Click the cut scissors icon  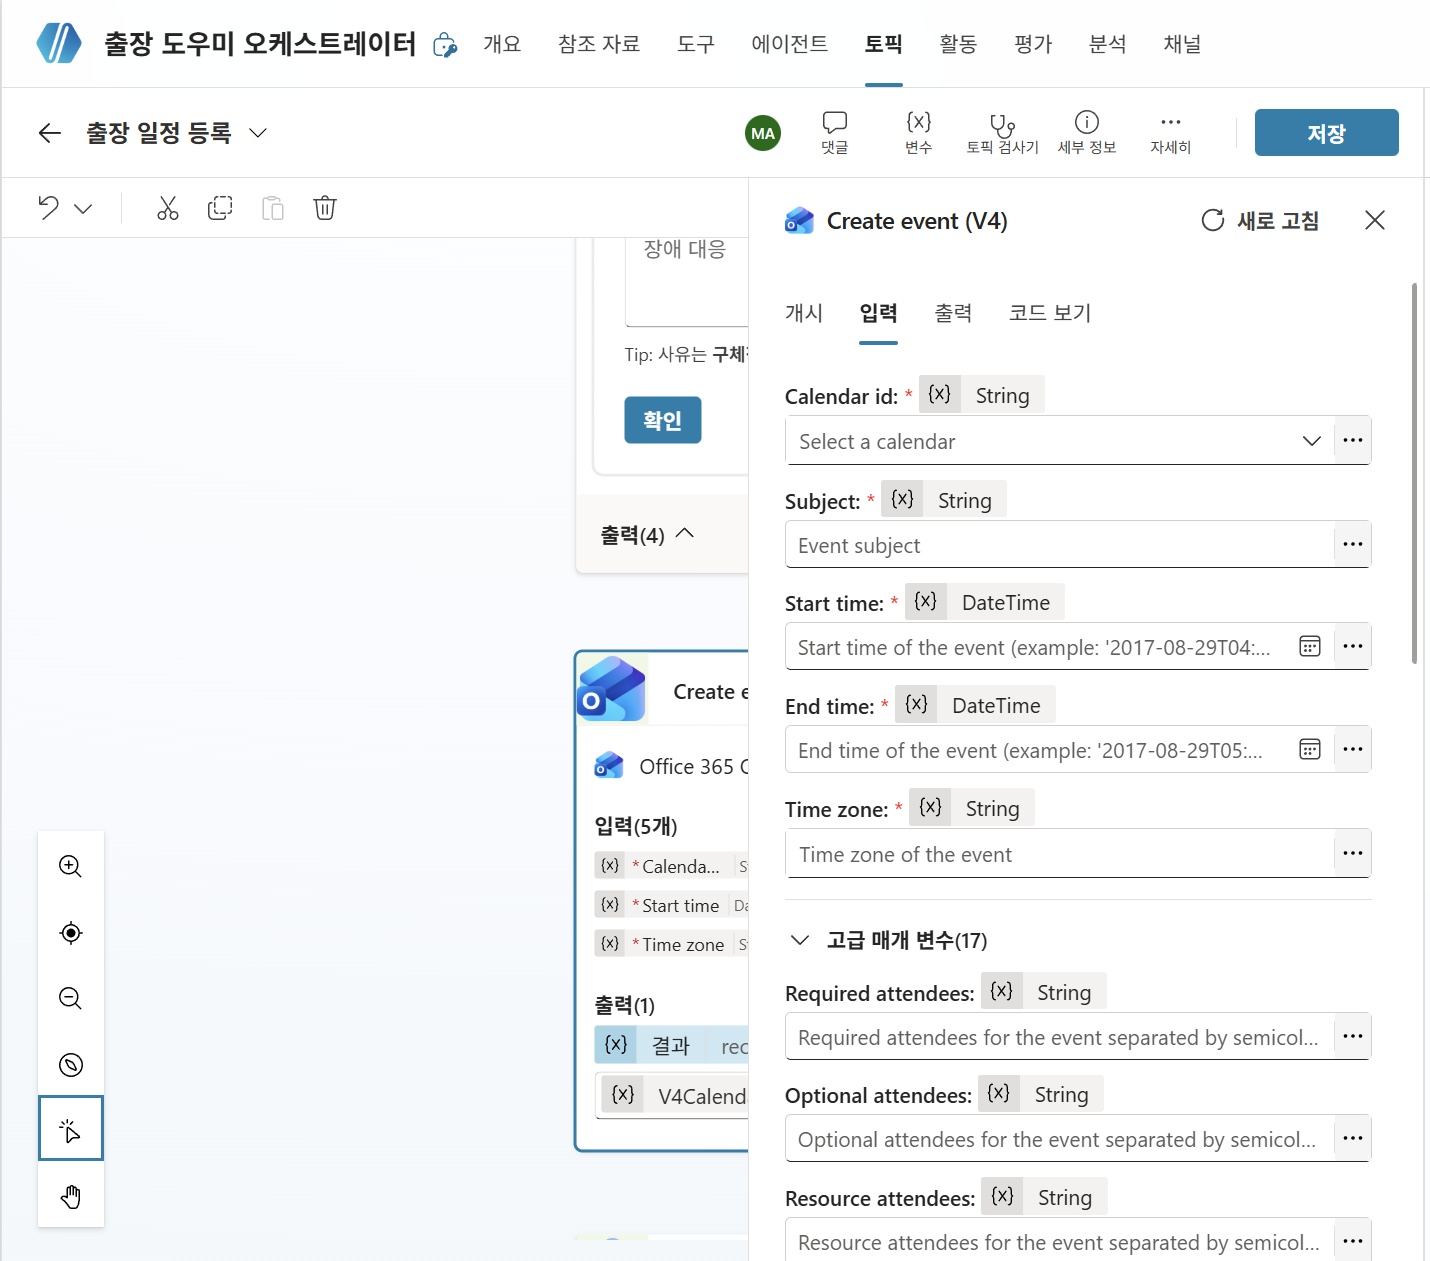167,208
